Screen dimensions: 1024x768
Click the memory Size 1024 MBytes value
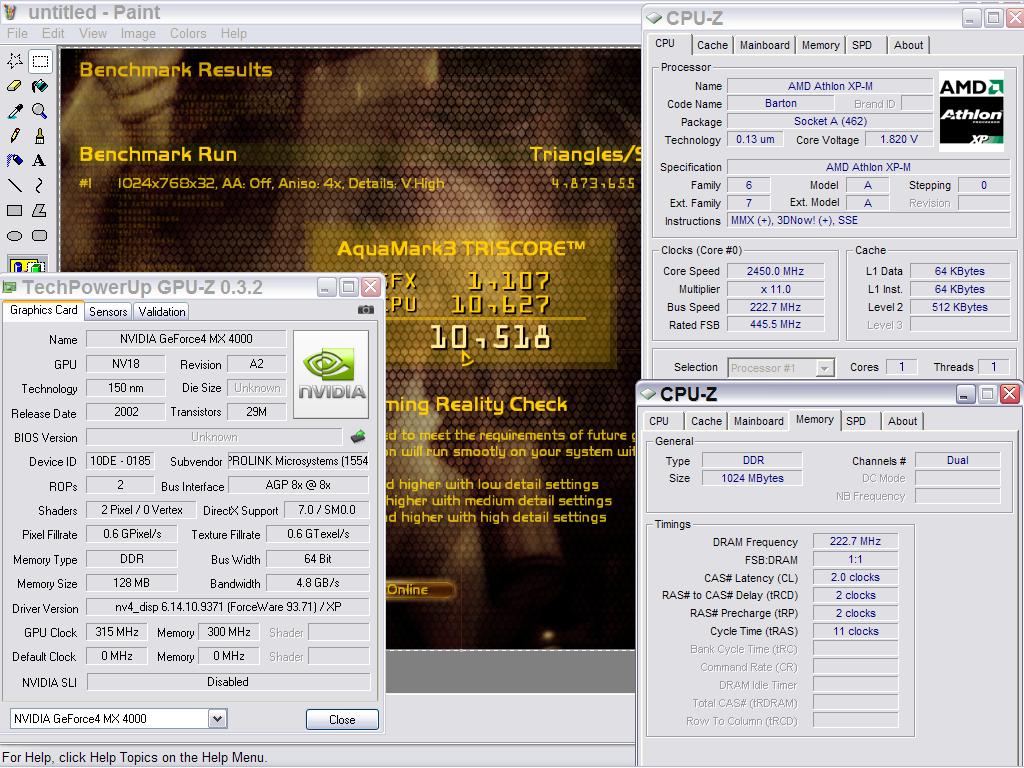[752, 478]
